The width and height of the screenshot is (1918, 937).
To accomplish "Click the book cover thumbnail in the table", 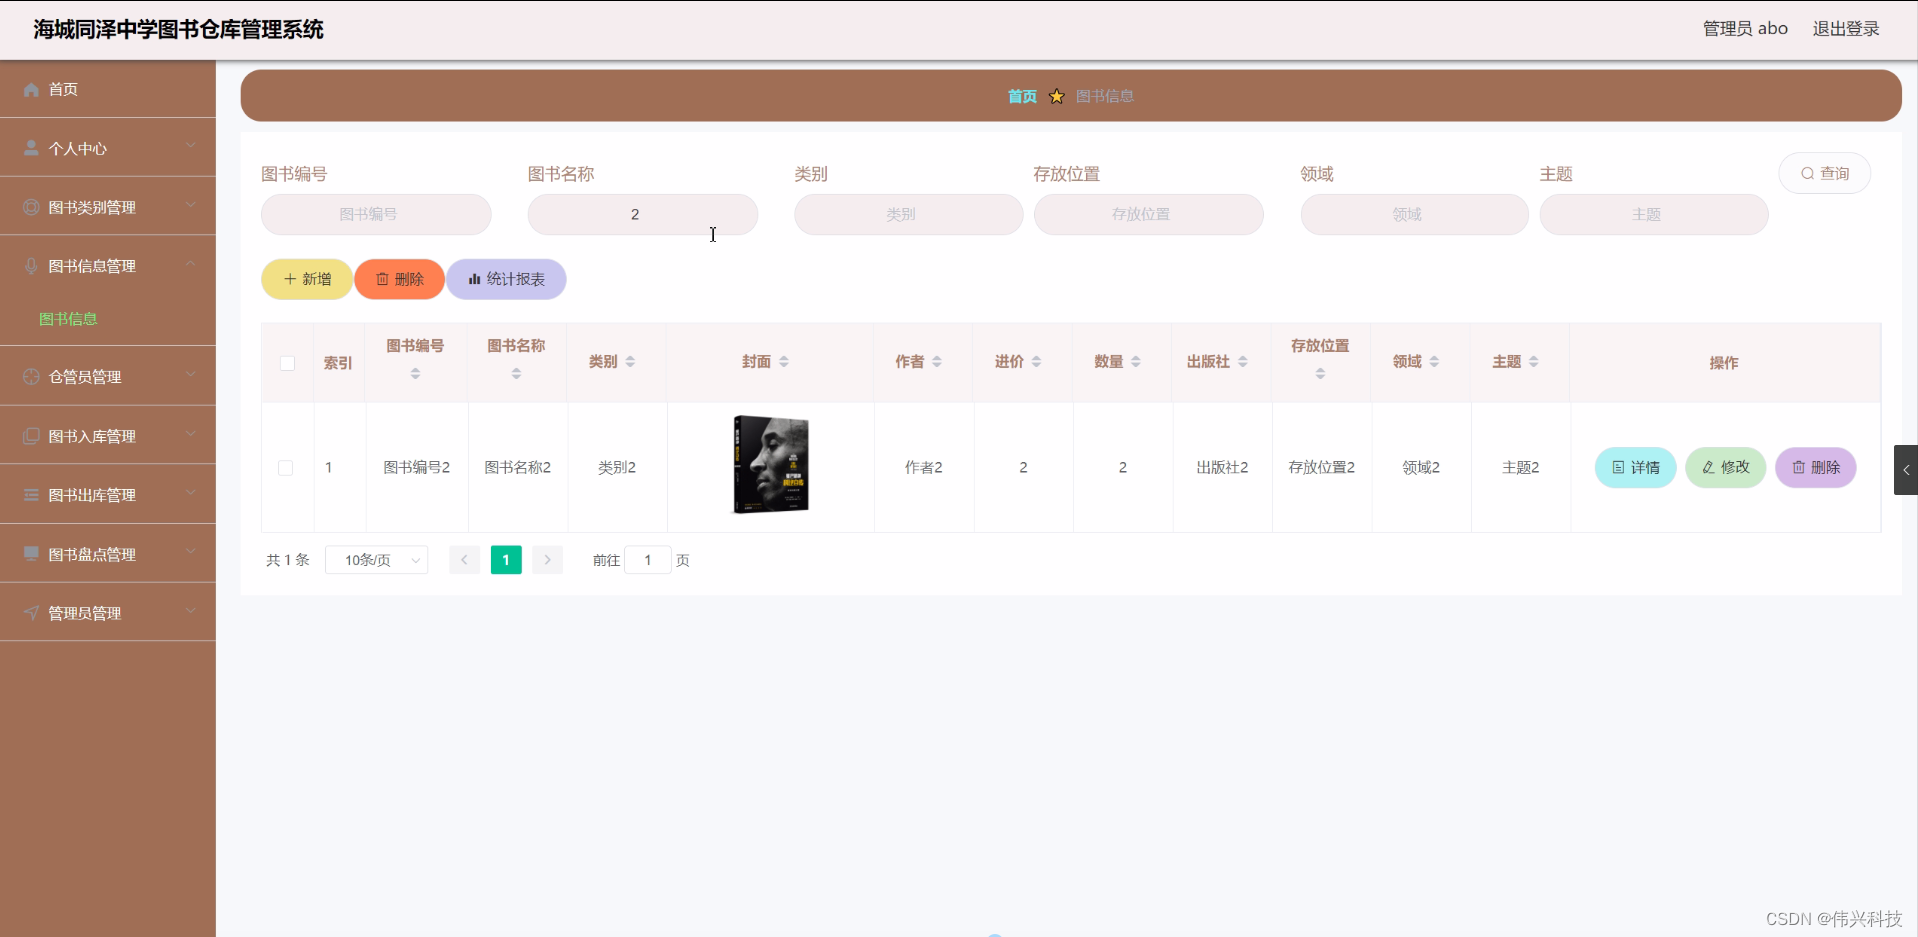I will pyautogui.click(x=770, y=463).
